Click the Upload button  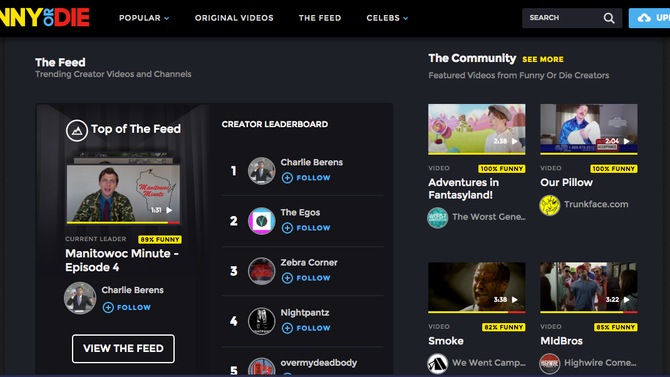tap(649, 18)
